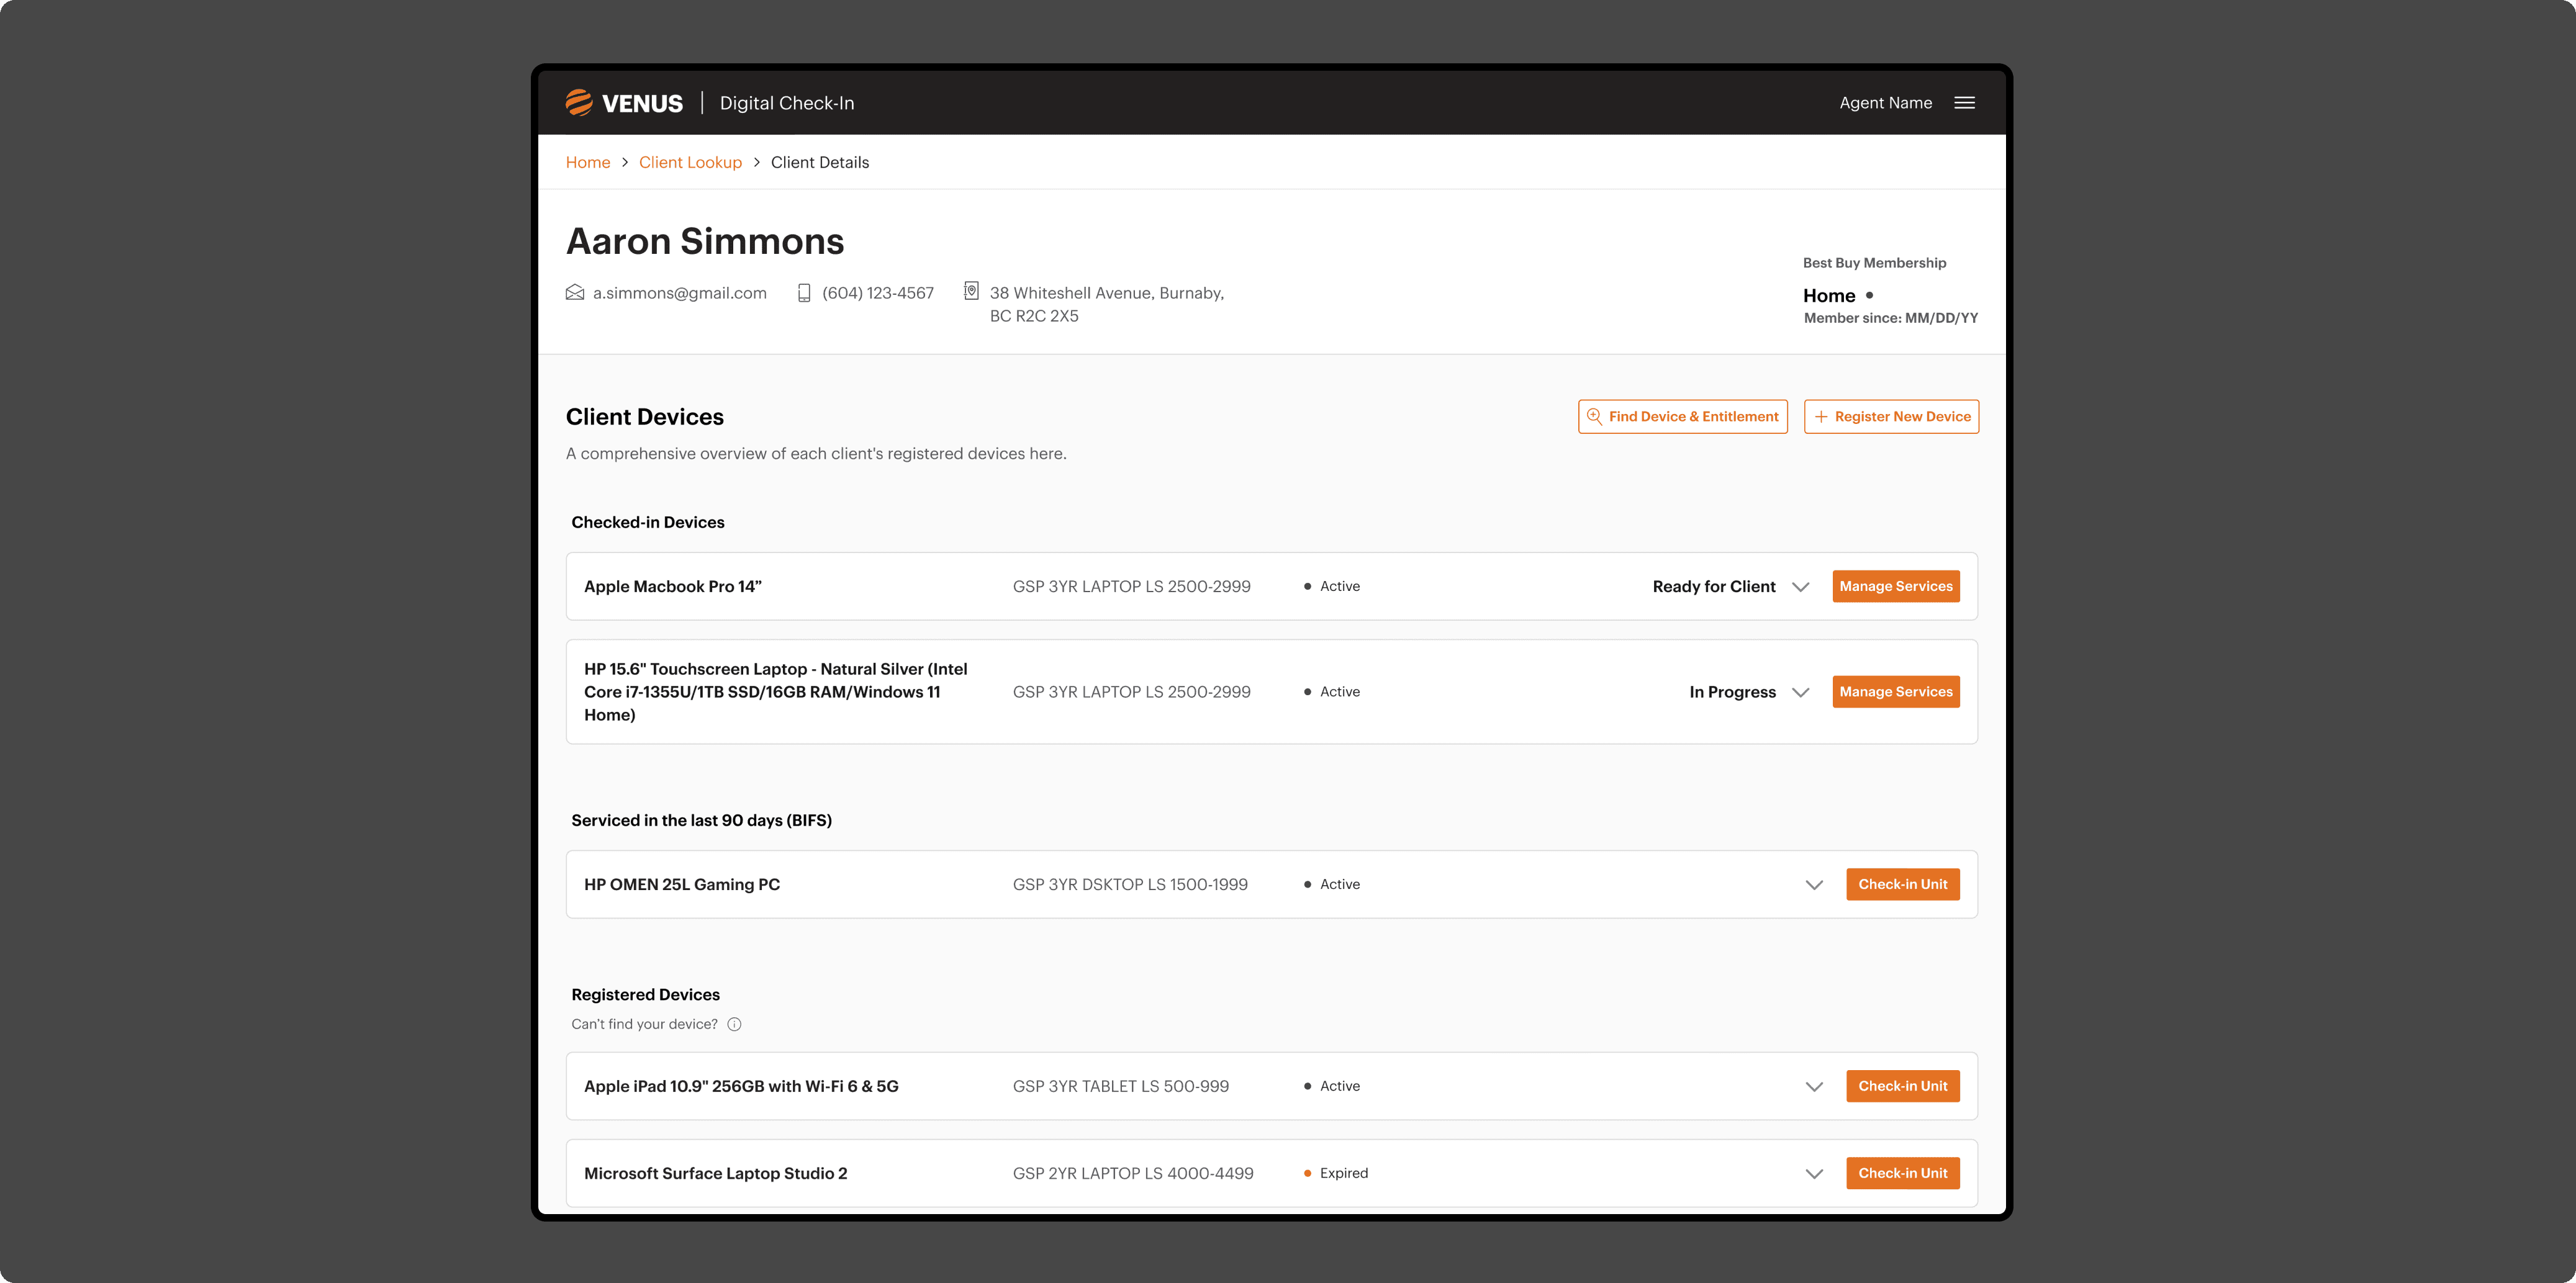
Task: Click the Home membership status dot
Action: point(1869,295)
